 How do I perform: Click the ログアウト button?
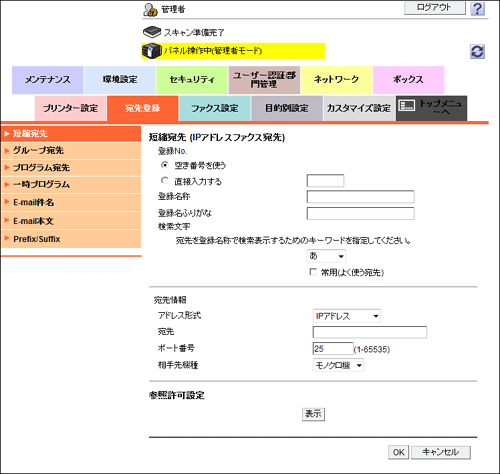tap(434, 7)
